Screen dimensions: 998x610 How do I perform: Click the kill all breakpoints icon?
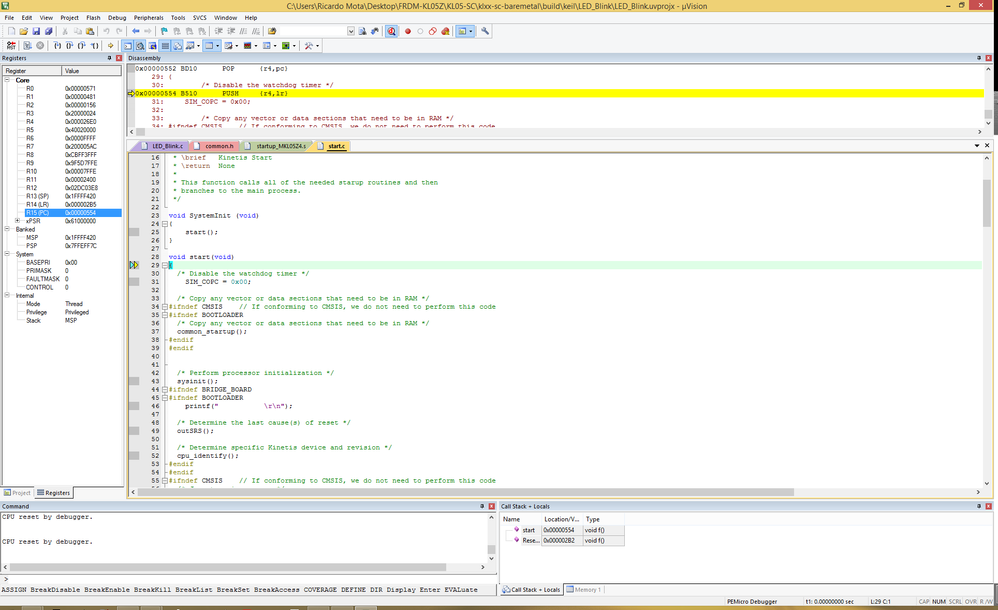point(446,31)
